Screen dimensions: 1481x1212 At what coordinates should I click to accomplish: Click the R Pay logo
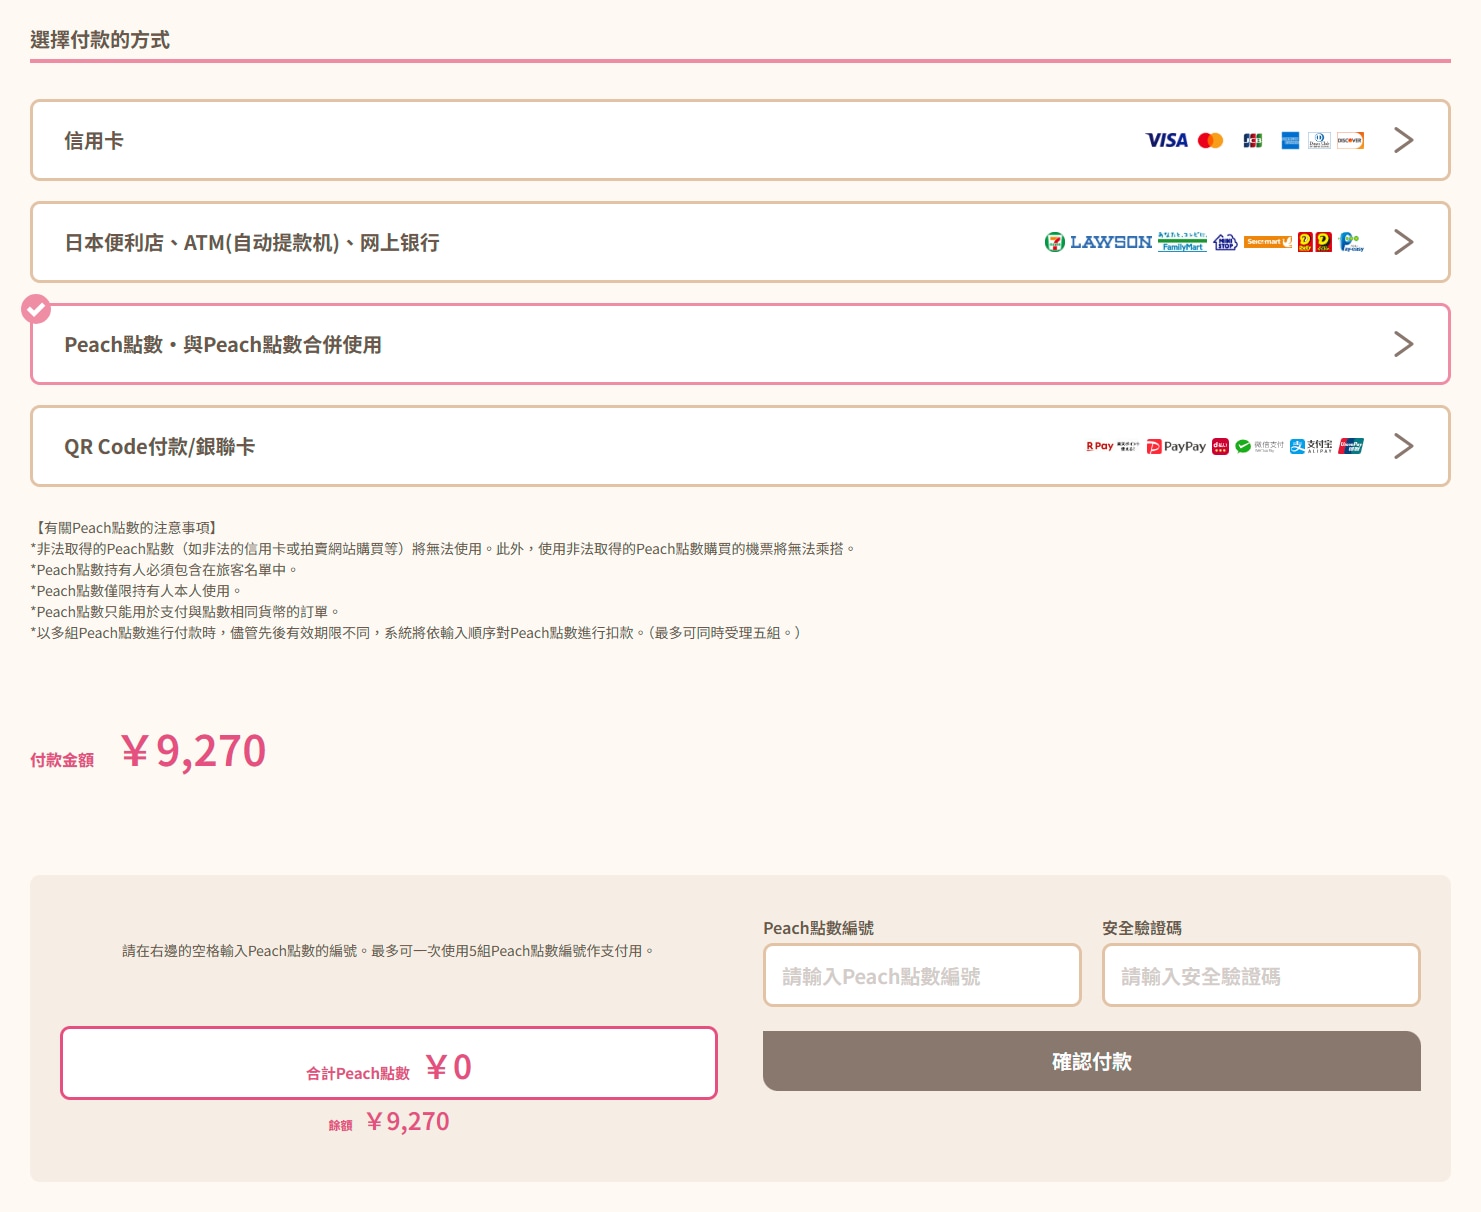[1112, 446]
